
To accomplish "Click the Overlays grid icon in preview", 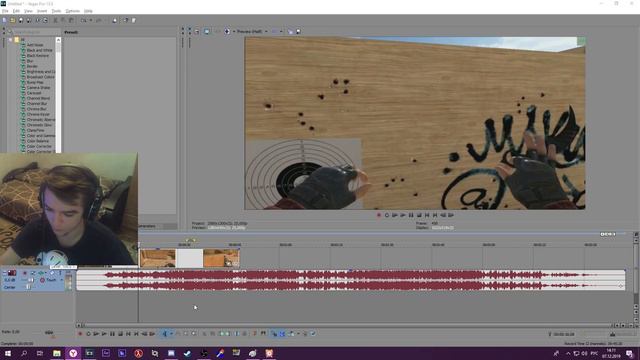I will tap(274, 31).
